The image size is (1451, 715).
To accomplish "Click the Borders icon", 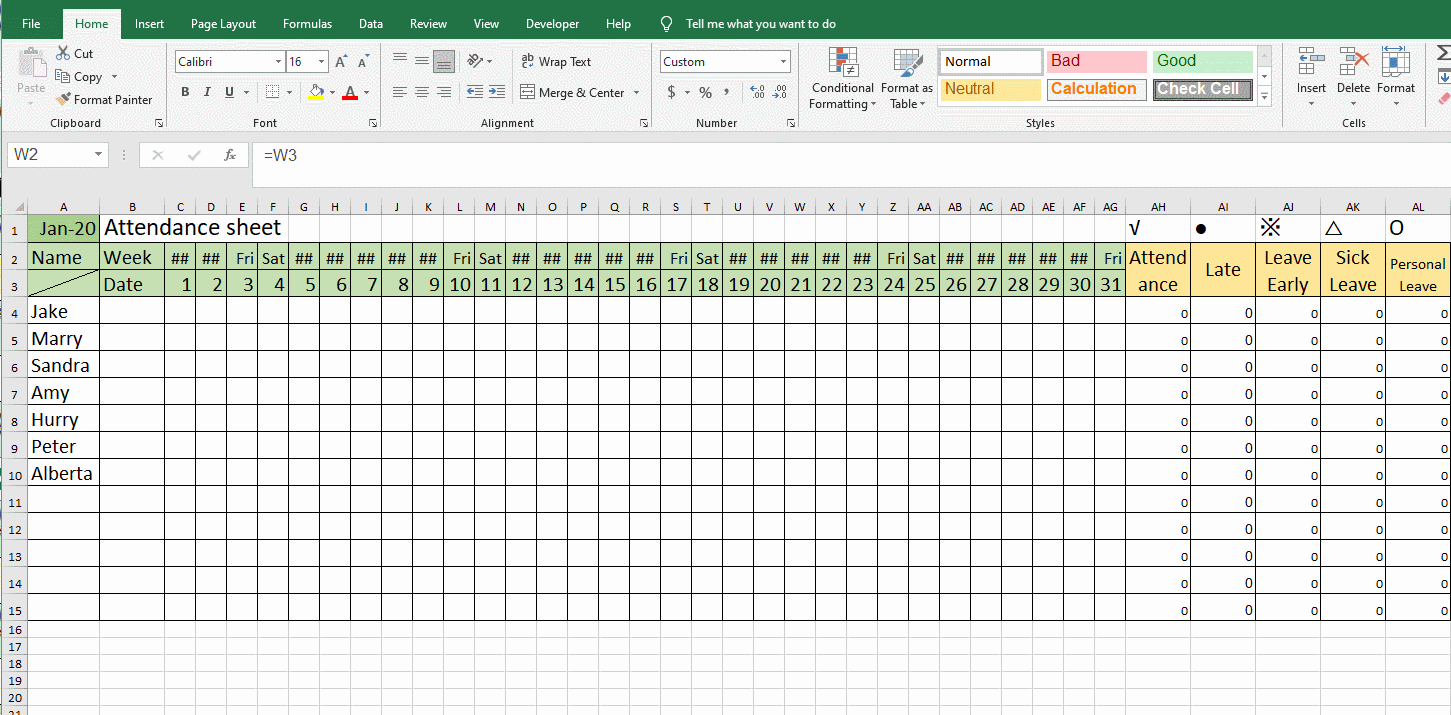I will [272, 92].
